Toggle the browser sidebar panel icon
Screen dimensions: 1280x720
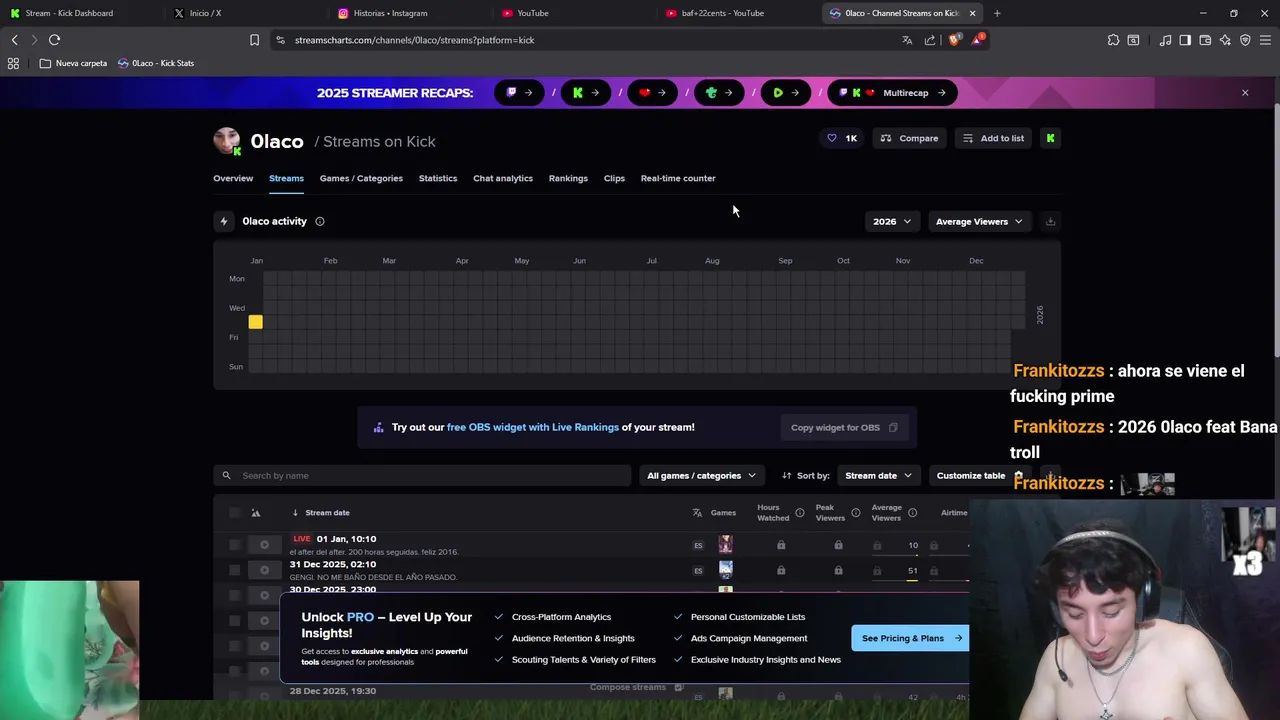(x=1185, y=40)
